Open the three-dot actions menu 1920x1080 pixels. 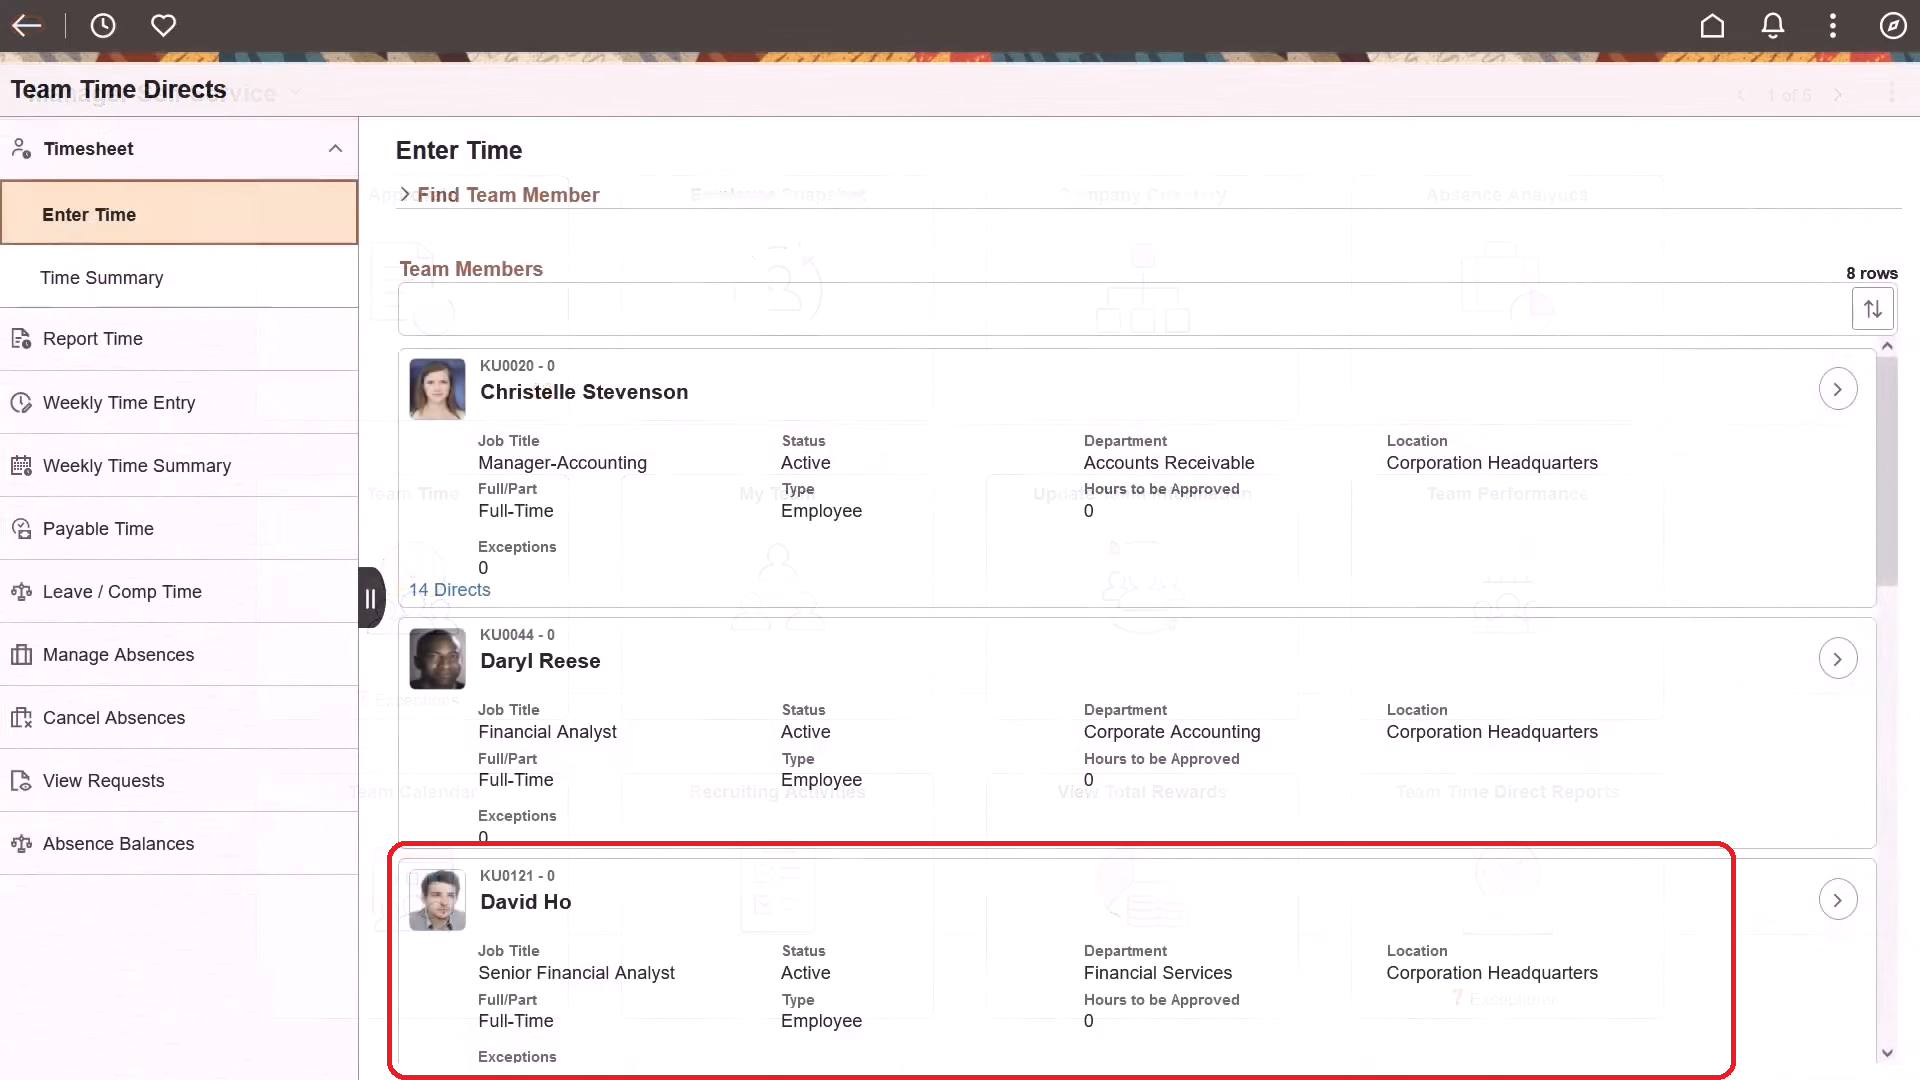[1832, 26]
